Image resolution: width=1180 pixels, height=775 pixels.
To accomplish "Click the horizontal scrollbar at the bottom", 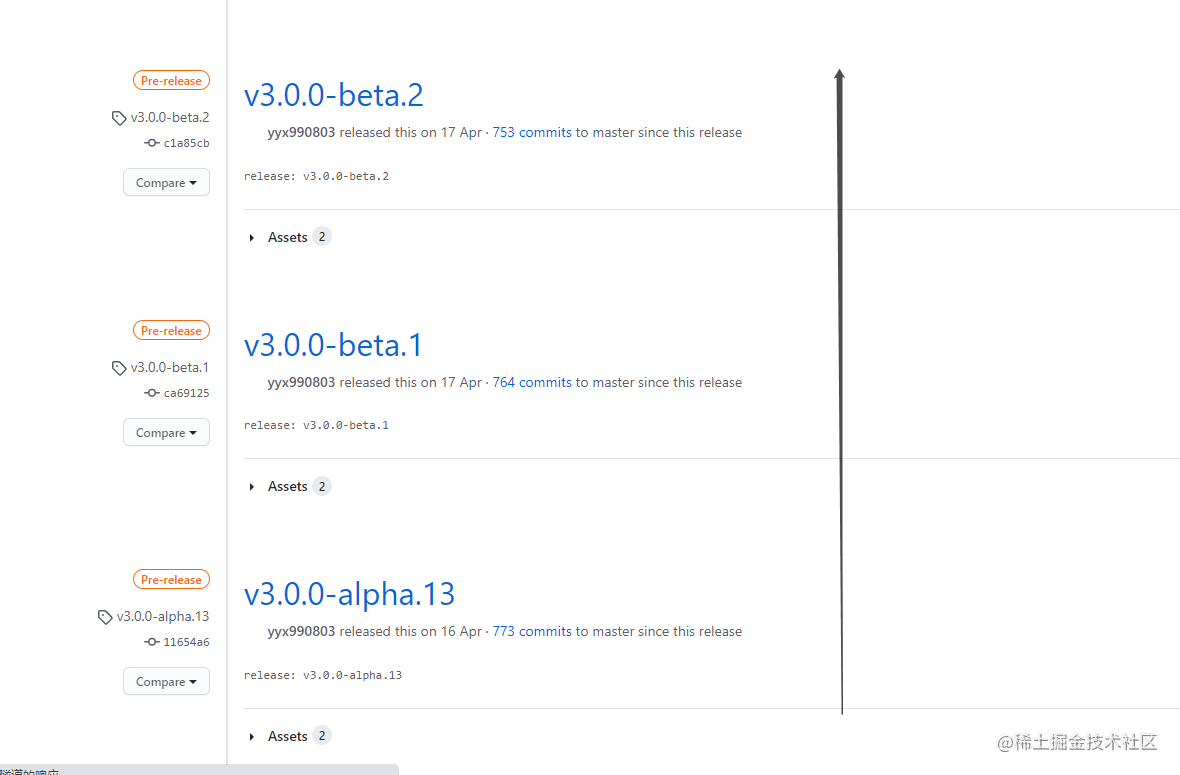I will 200,770.
